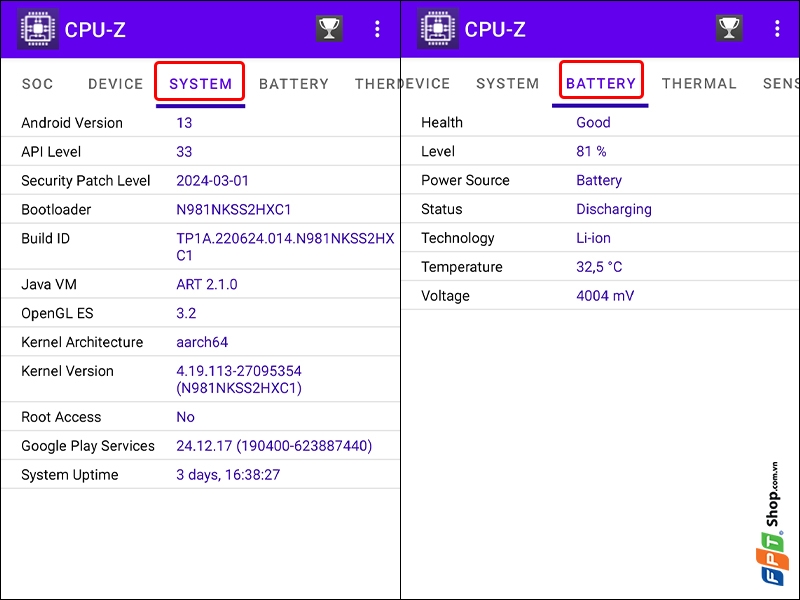Click Kernel Version value 4.19.113-27095354
800x600 pixels.
(x=239, y=380)
